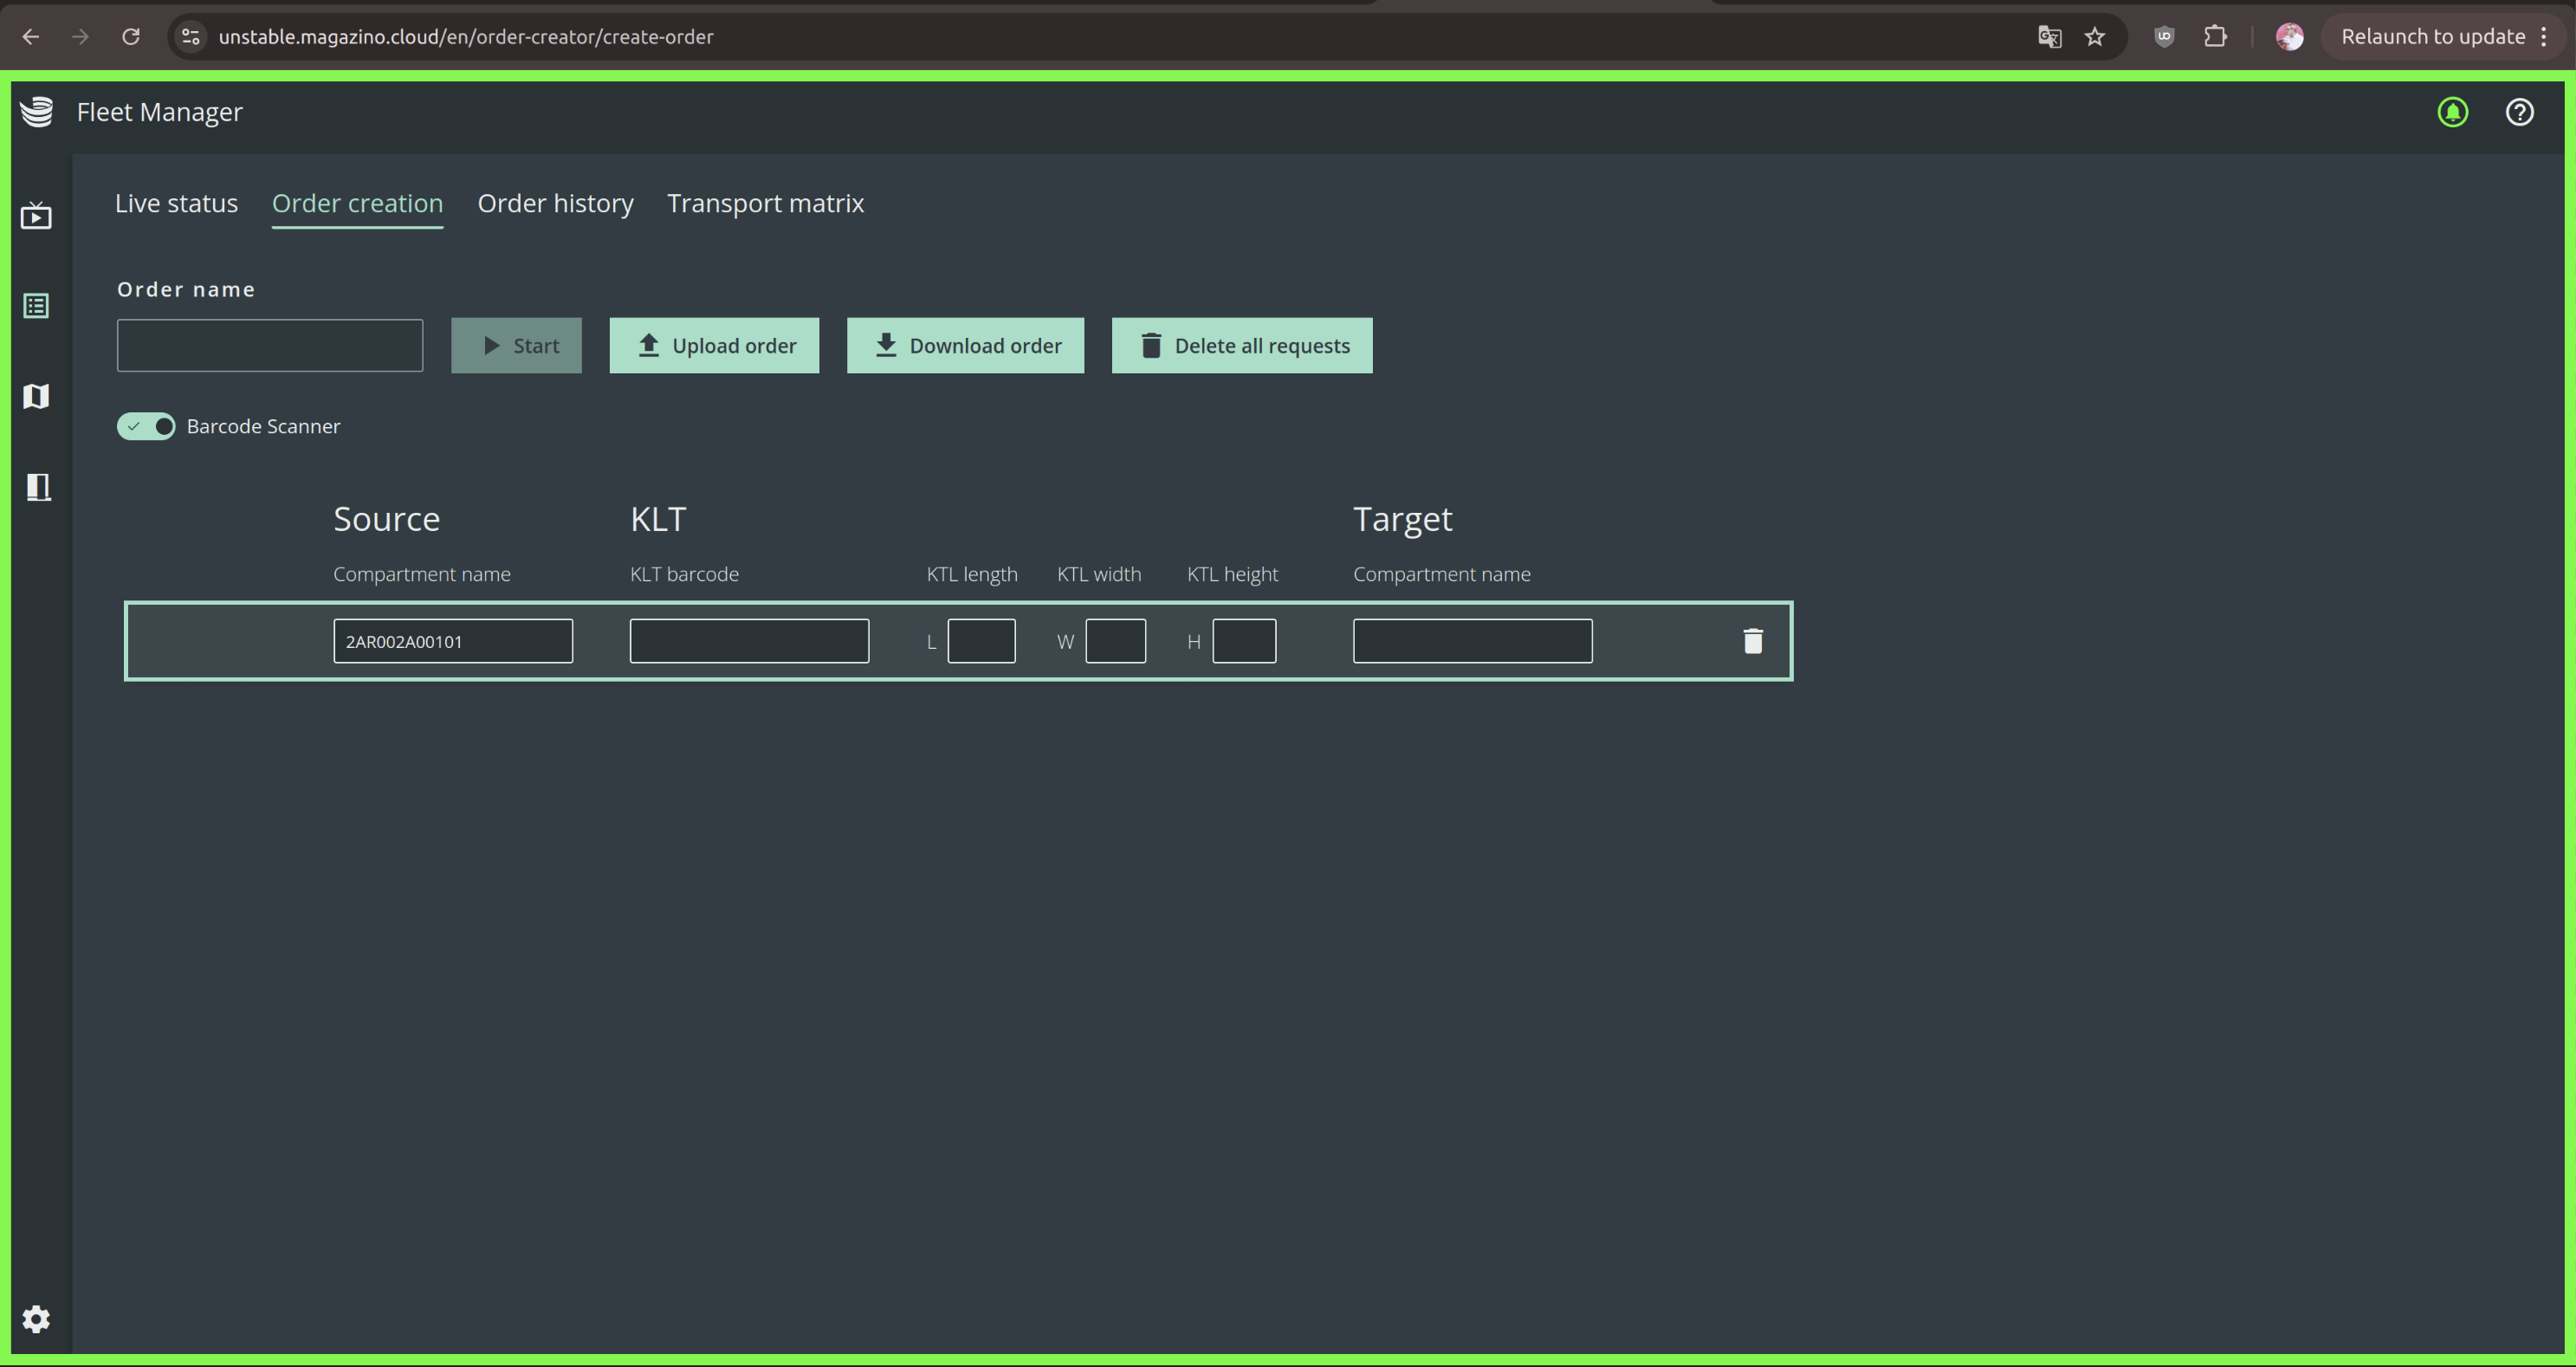The width and height of the screenshot is (2576, 1367).
Task: Open the help question mark icon
Action: (2519, 112)
